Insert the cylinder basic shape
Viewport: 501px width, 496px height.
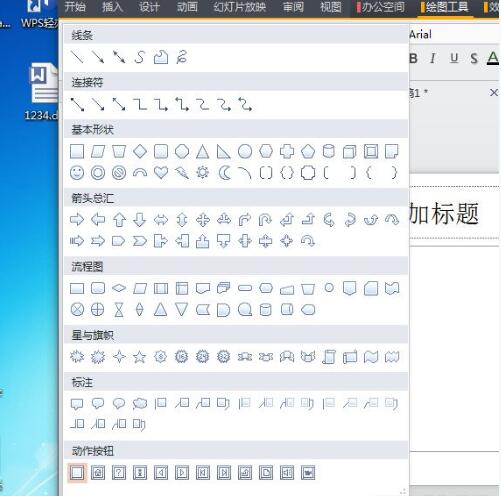coord(329,152)
